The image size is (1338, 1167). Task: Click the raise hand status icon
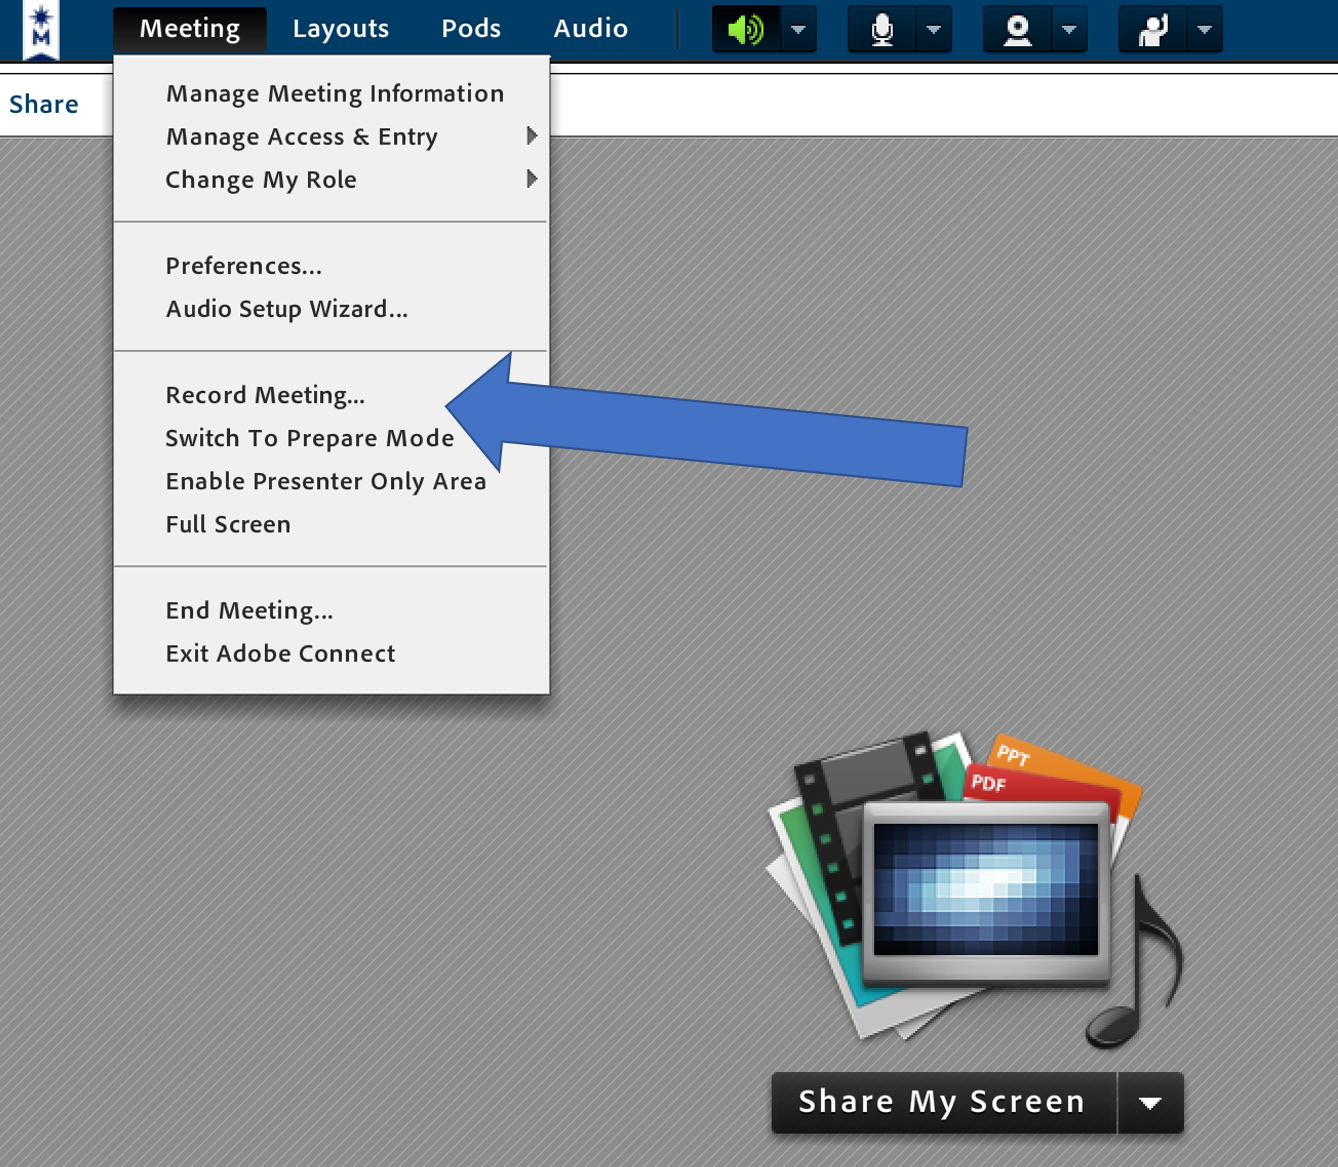click(1153, 30)
